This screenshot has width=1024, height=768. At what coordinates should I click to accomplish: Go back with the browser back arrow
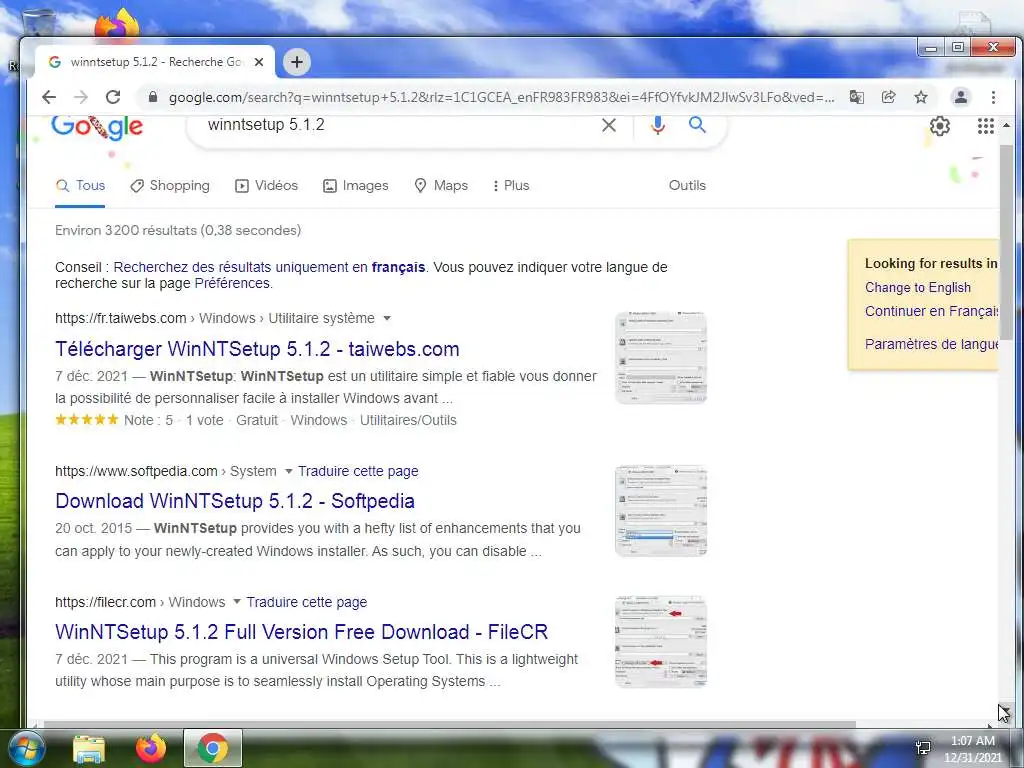point(49,97)
